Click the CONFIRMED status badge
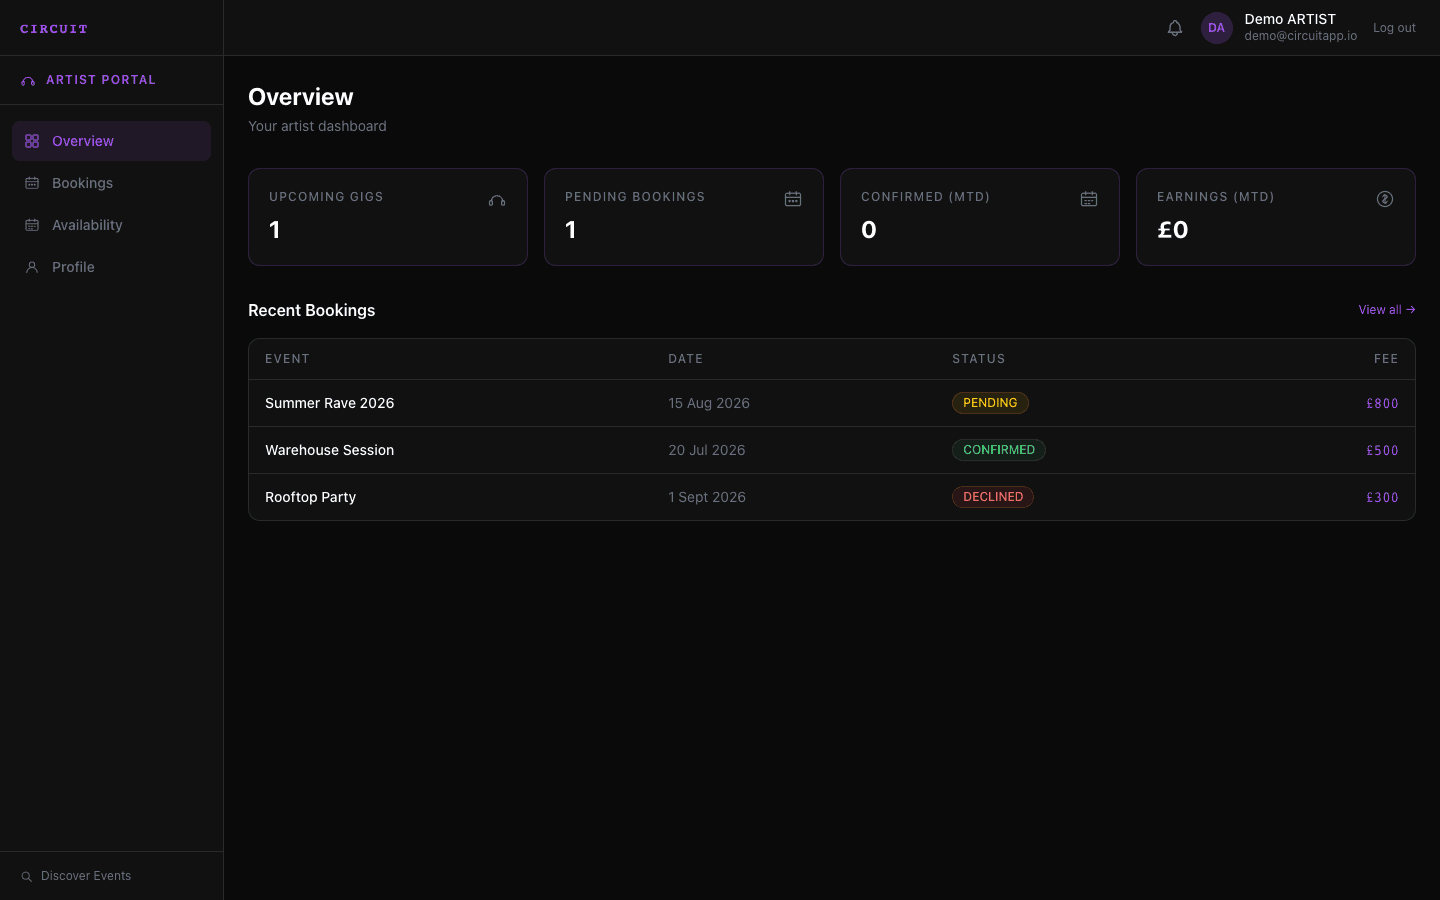The image size is (1440, 900). tap(999, 450)
